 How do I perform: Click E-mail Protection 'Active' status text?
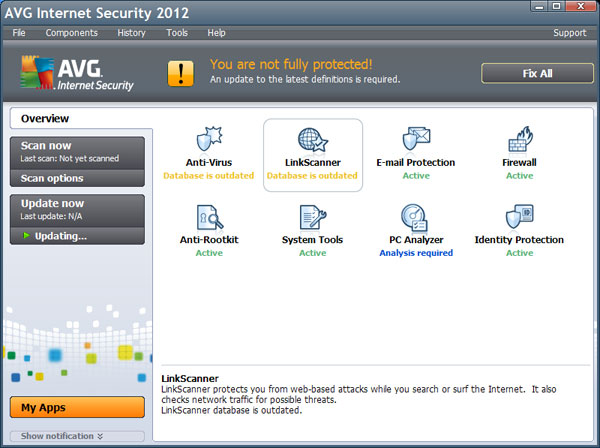tap(416, 176)
